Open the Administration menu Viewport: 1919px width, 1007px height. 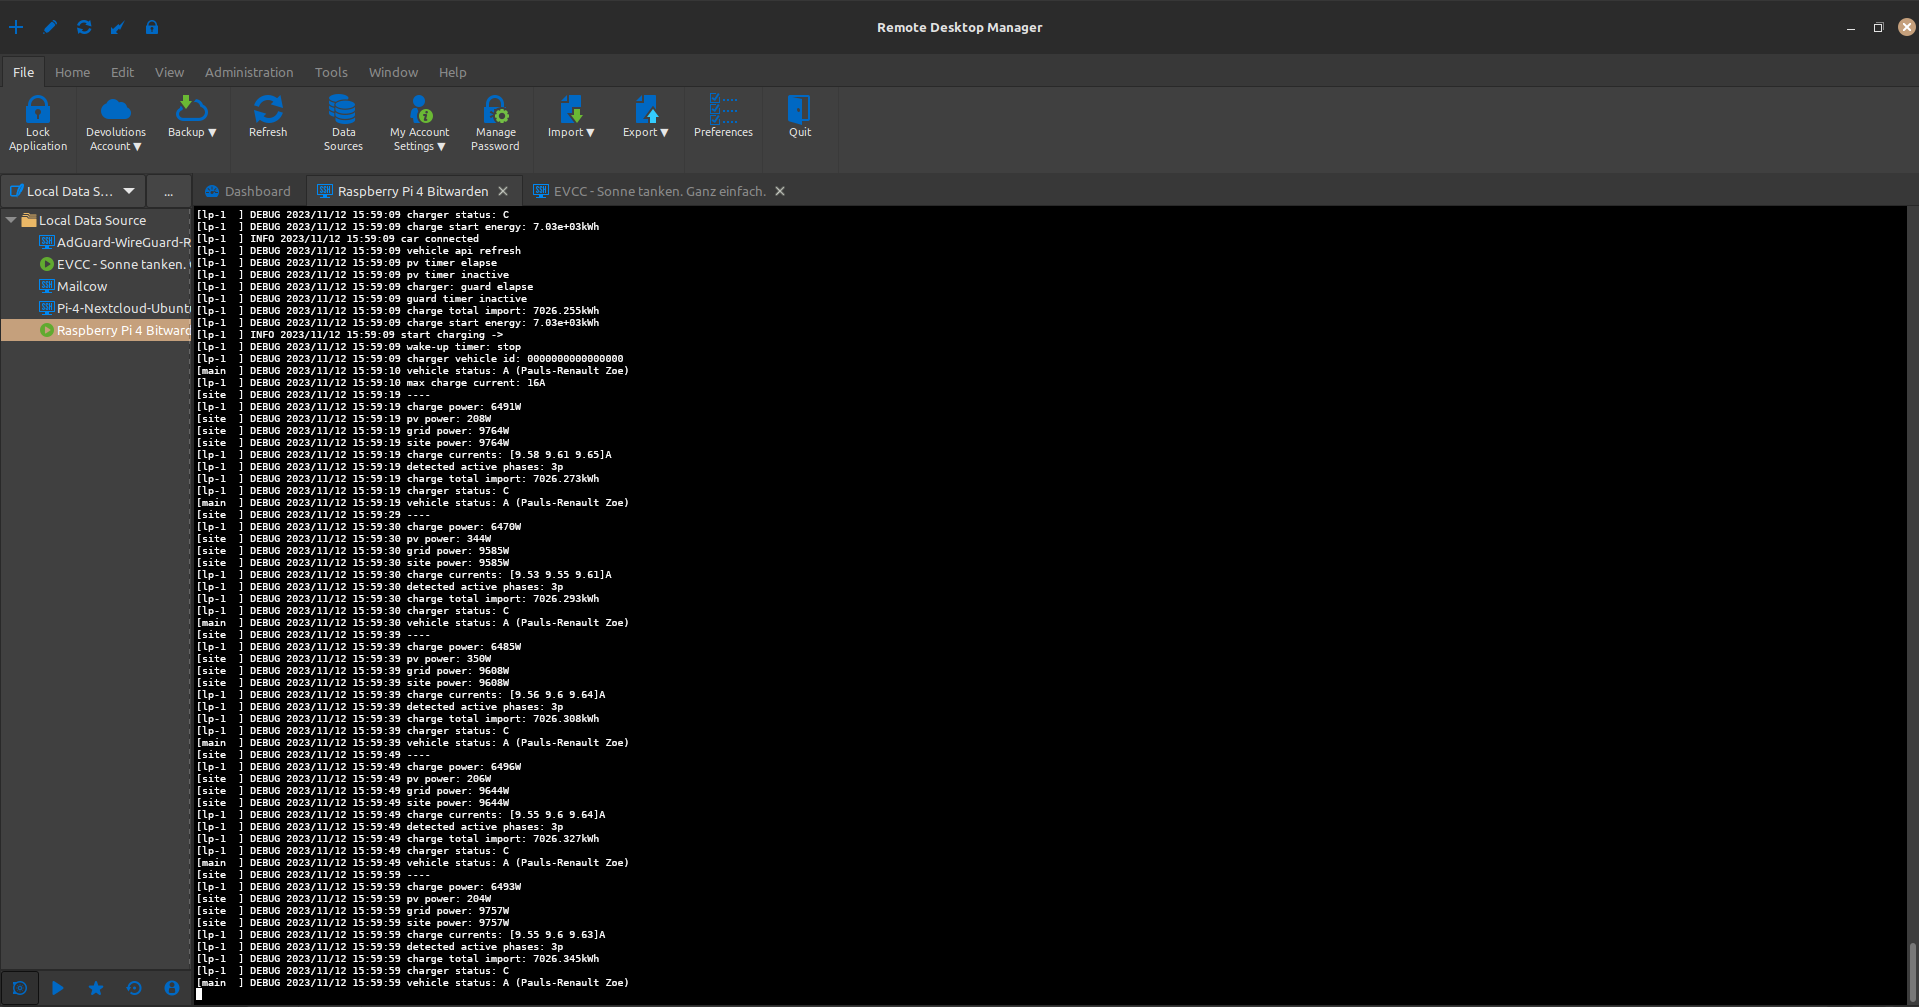(x=249, y=72)
